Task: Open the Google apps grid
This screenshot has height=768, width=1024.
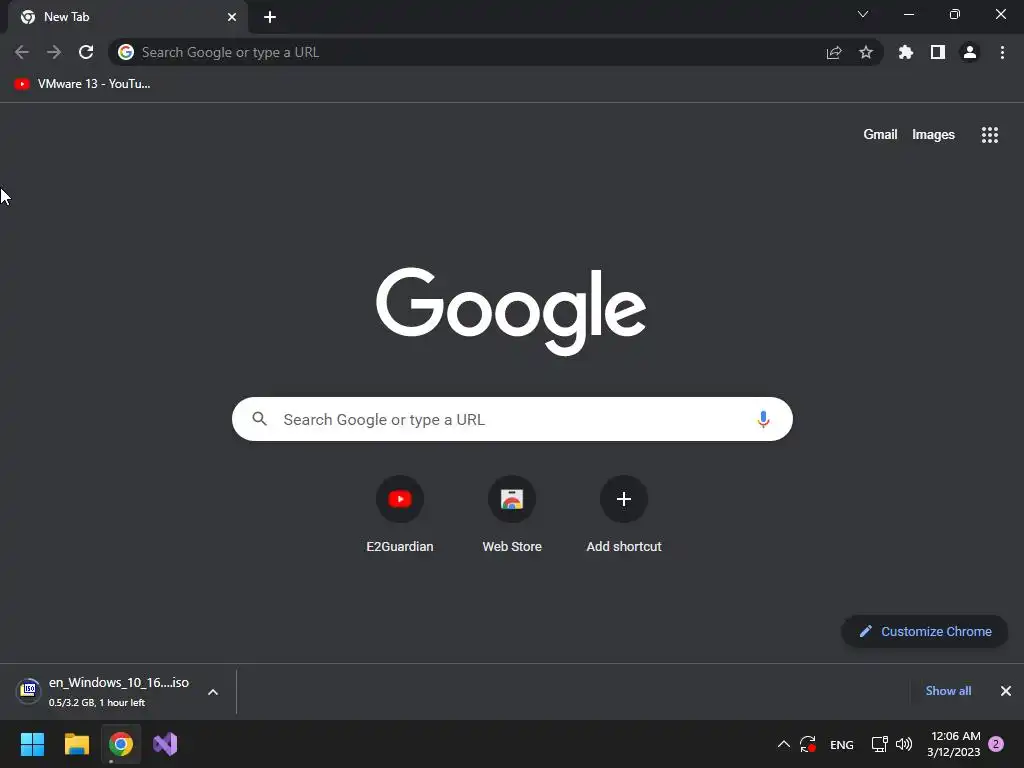Action: [x=990, y=135]
